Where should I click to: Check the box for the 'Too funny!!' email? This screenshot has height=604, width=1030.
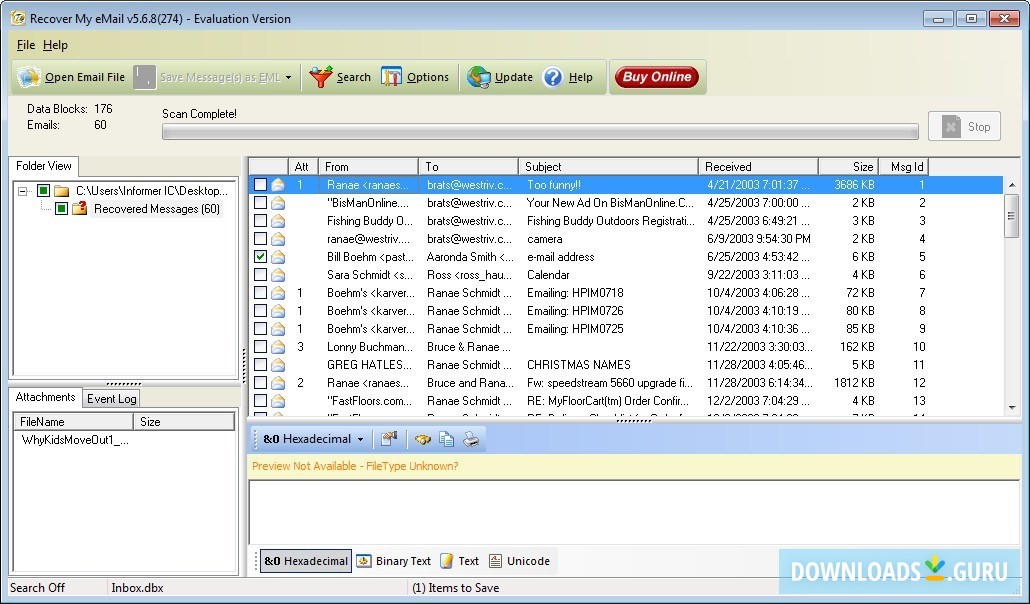click(x=260, y=185)
